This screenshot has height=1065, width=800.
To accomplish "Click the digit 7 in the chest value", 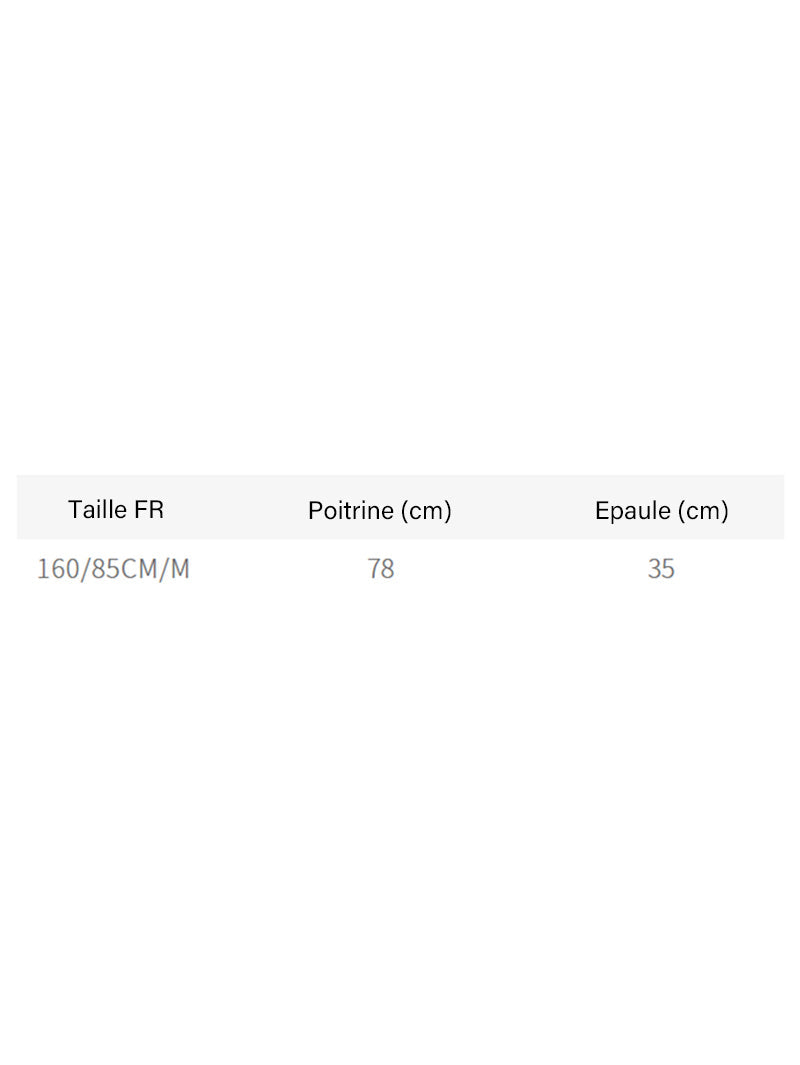I will coord(374,569).
